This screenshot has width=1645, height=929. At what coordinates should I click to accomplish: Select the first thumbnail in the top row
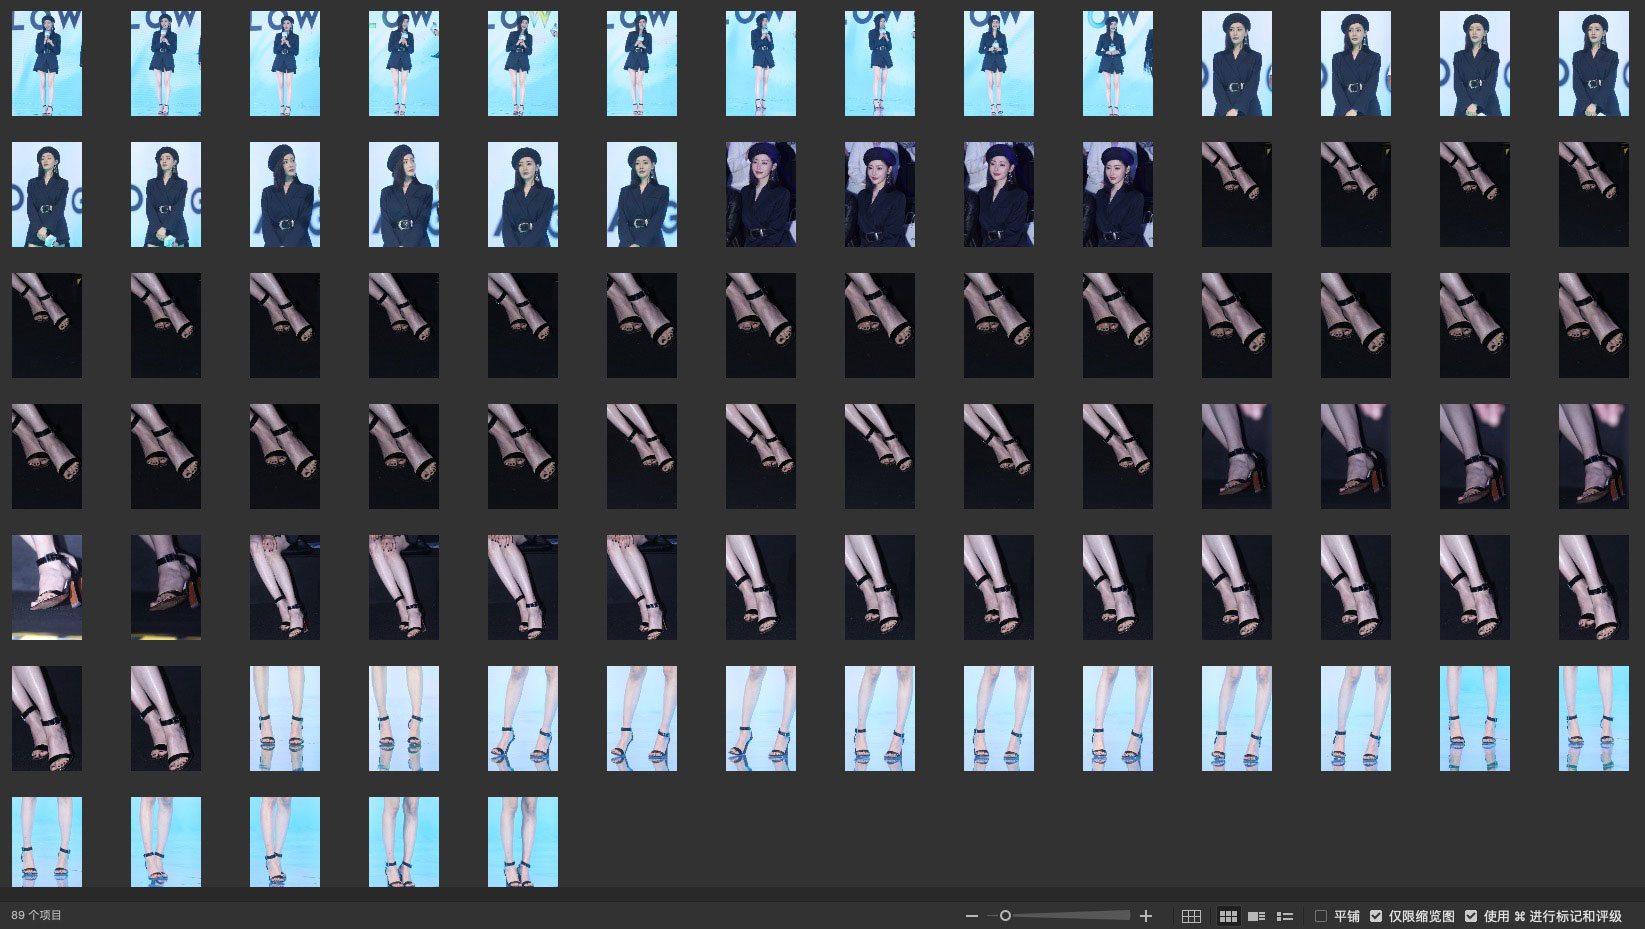(47, 64)
